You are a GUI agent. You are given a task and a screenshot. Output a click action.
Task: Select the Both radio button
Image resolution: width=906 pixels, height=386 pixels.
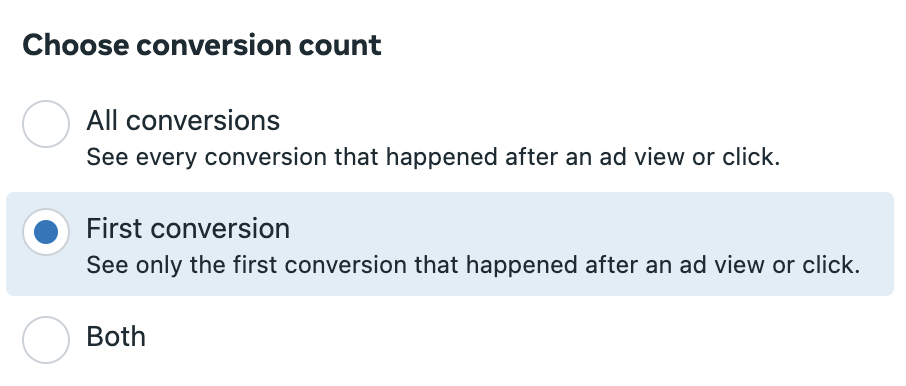(x=46, y=340)
